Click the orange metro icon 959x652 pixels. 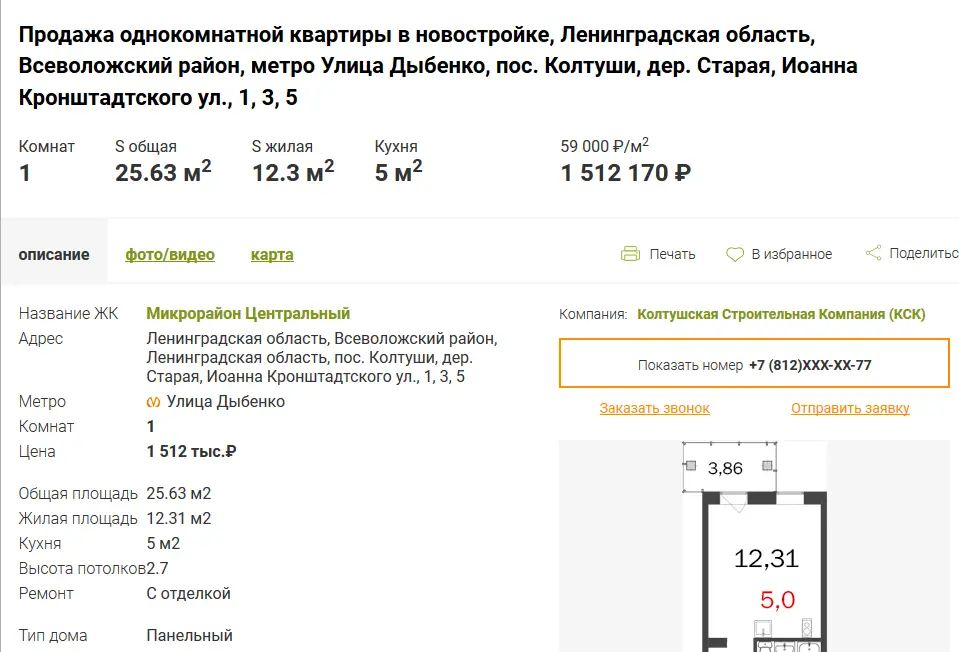153,402
